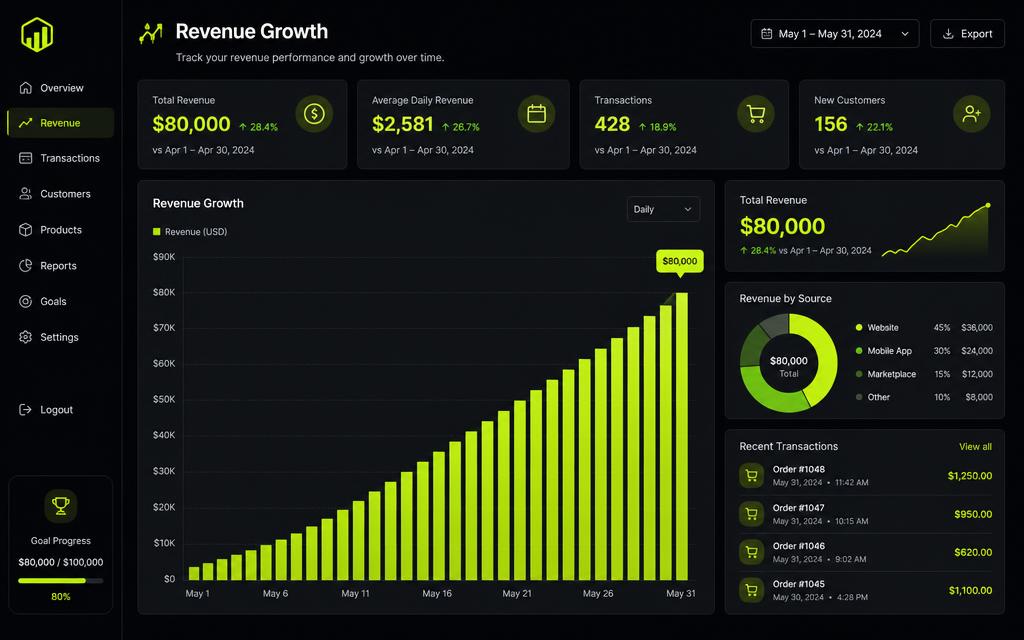Click the cart icon for Order #1045
The image size is (1024, 640).
pos(752,590)
